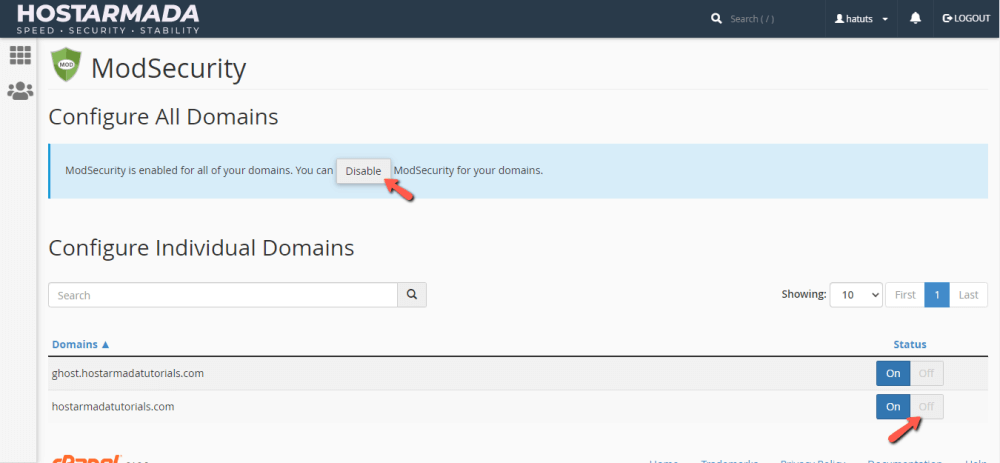Click the magnifier icon in top bar
Image resolution: width=1000 pixels, height=463 pixels.
pos(716,18)
